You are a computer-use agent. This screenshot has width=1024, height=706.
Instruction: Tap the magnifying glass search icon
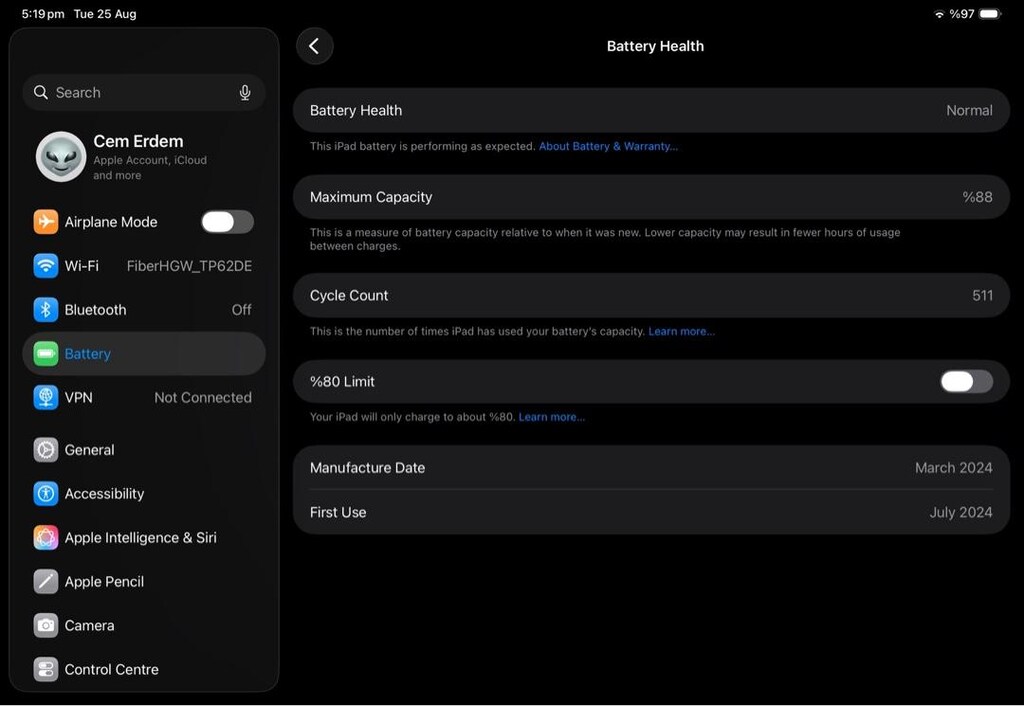40,93
